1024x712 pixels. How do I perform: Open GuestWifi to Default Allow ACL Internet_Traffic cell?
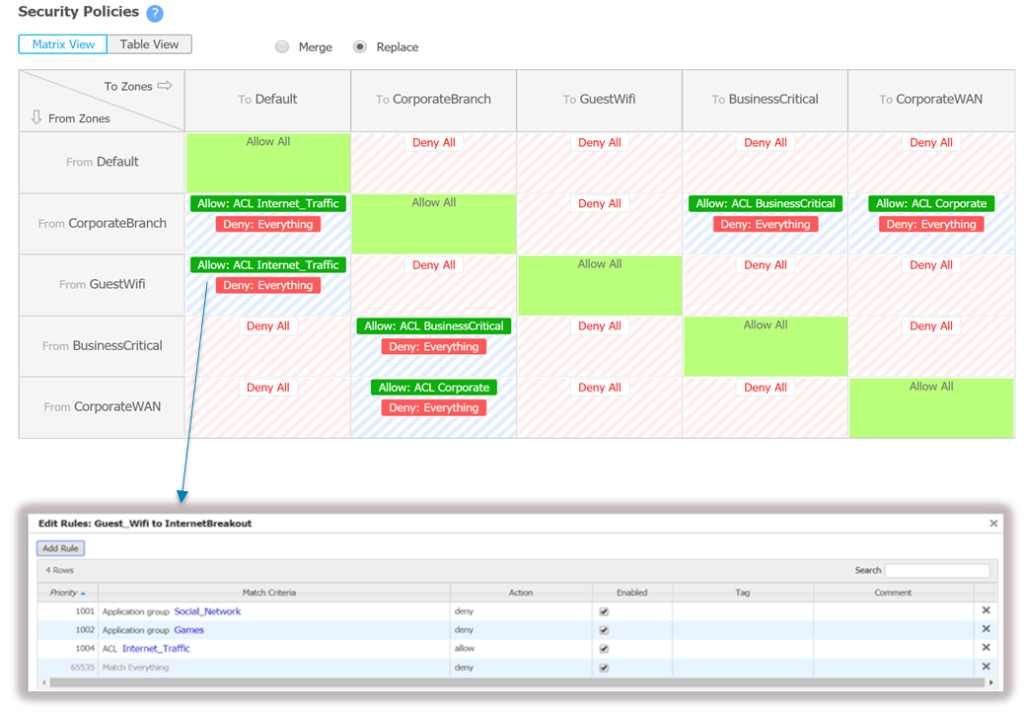pyautogui.click(x=268, y=265)
